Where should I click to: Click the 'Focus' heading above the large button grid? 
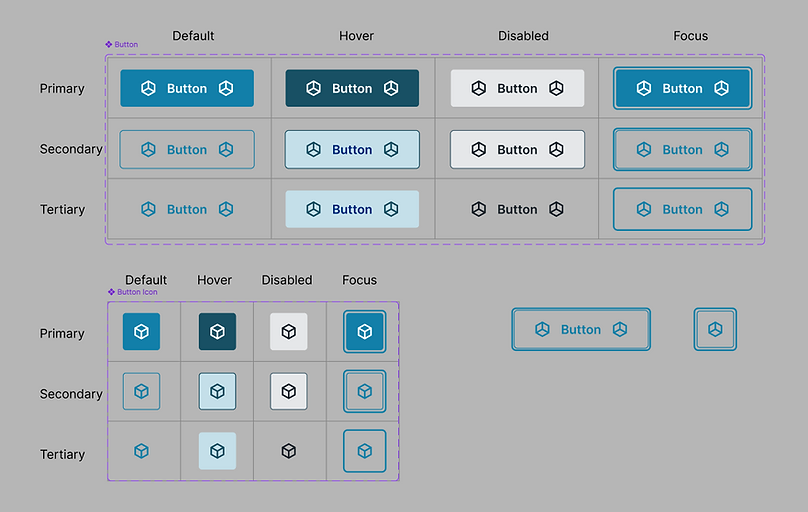pos(691,36)
